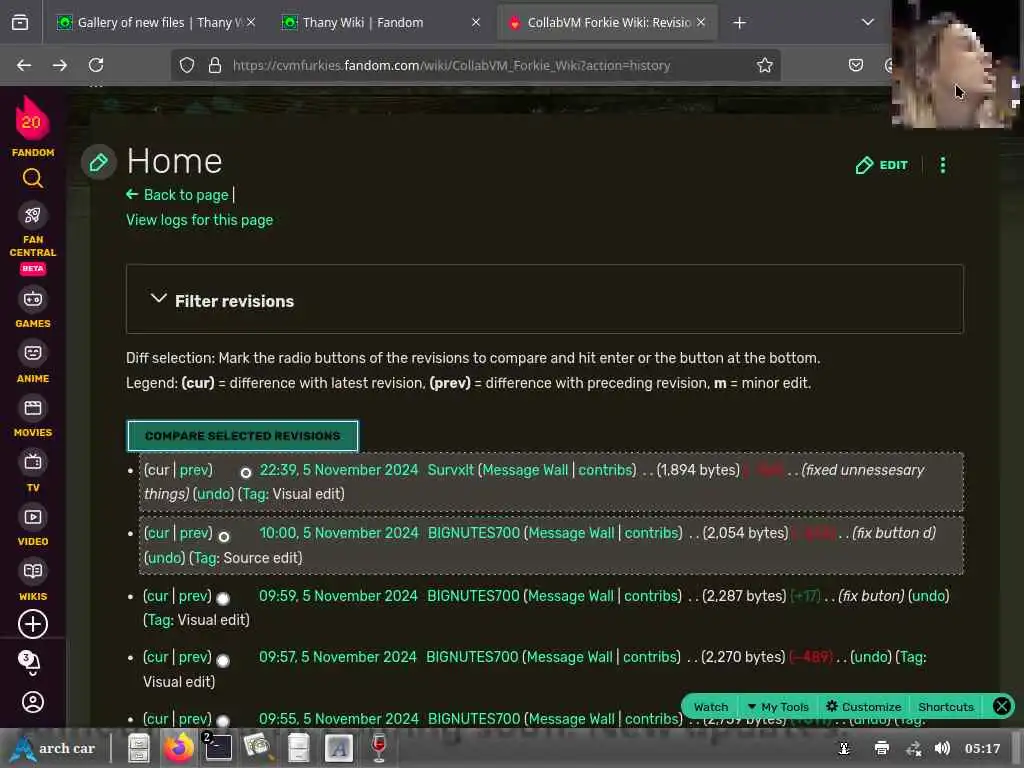Open the My Tools dropdown
This screenshot has width=1024, height=768.
778,707
